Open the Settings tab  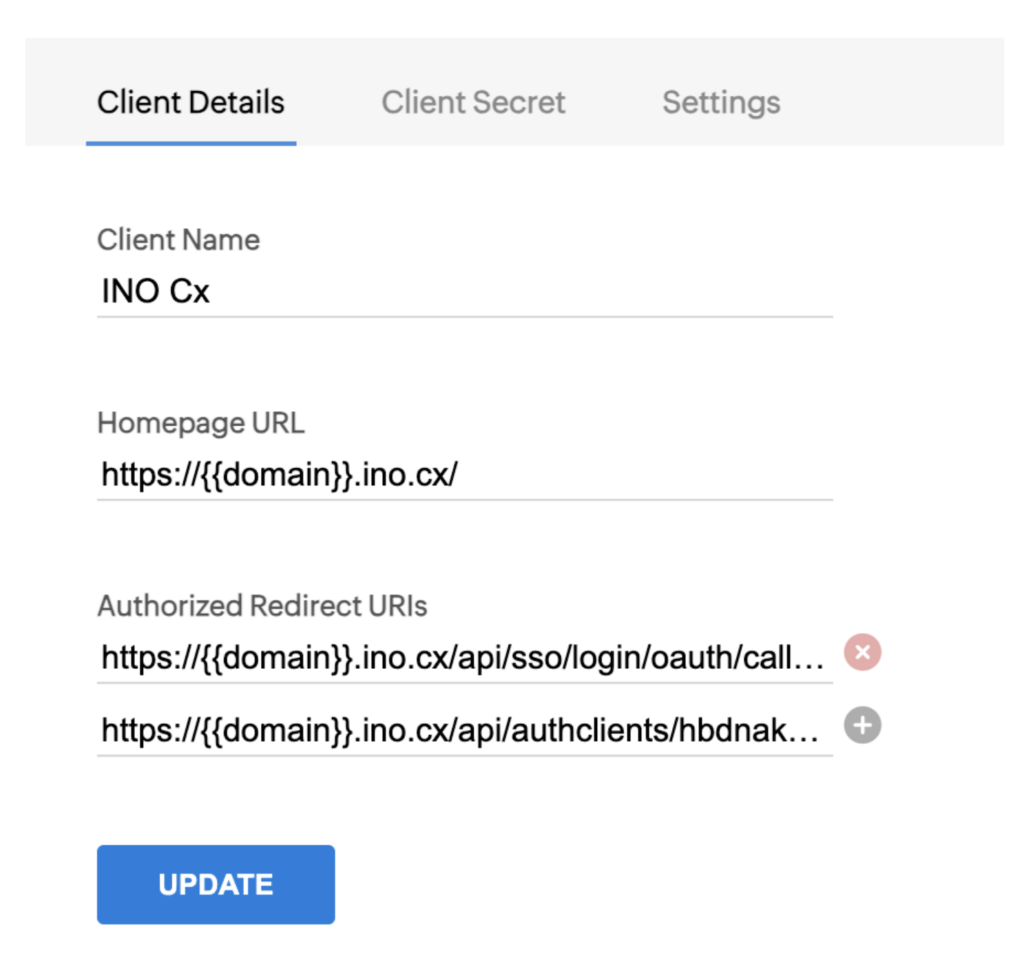[721, 102]
